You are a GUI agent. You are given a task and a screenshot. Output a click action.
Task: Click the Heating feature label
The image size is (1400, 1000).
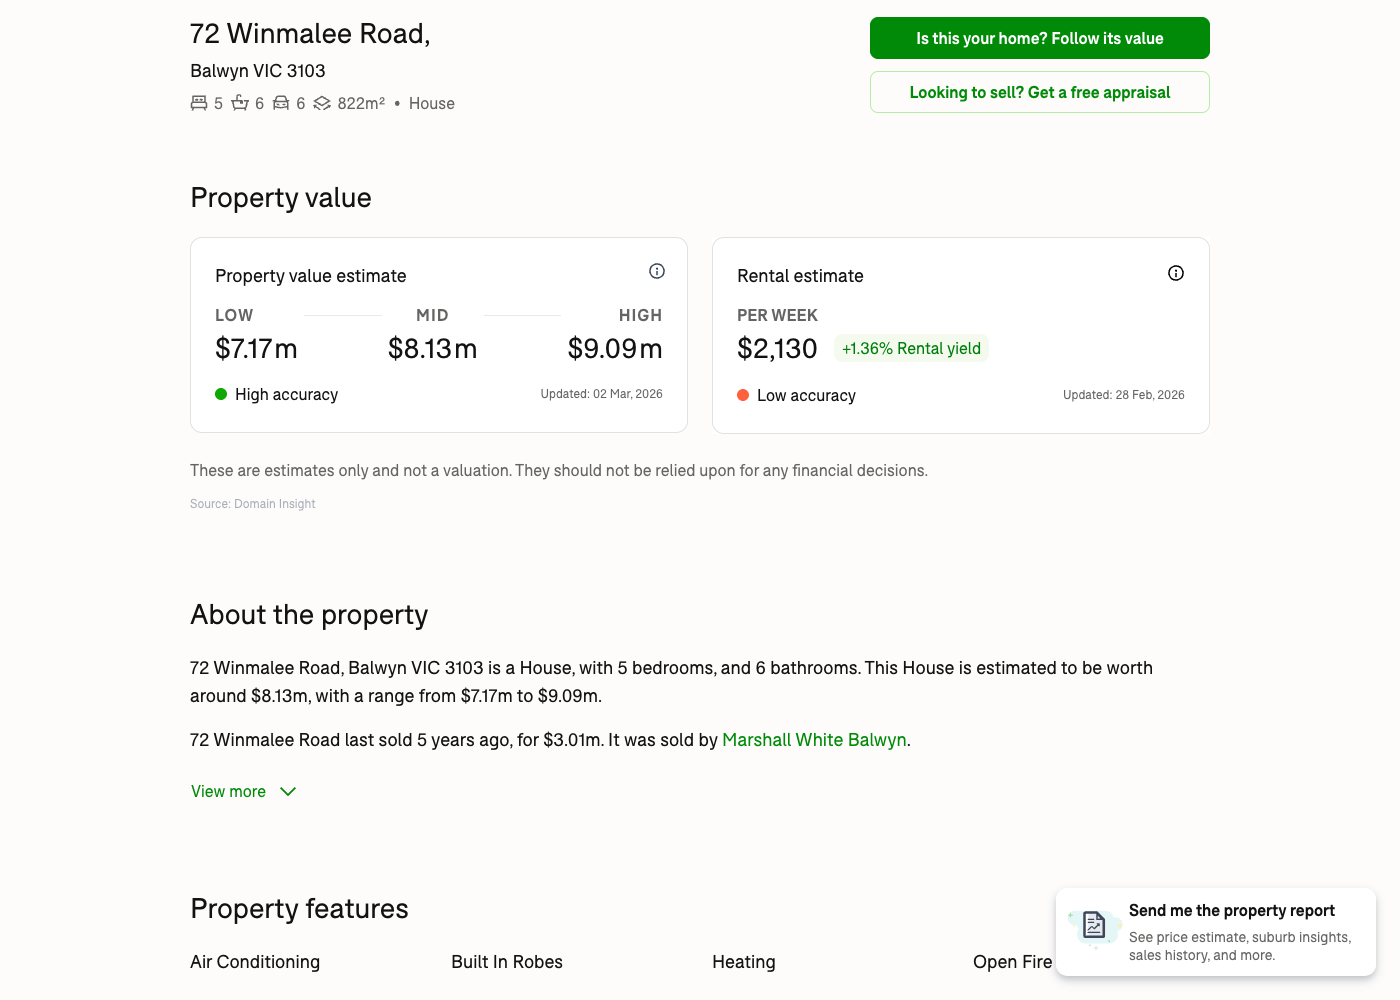tap(744, 962)
